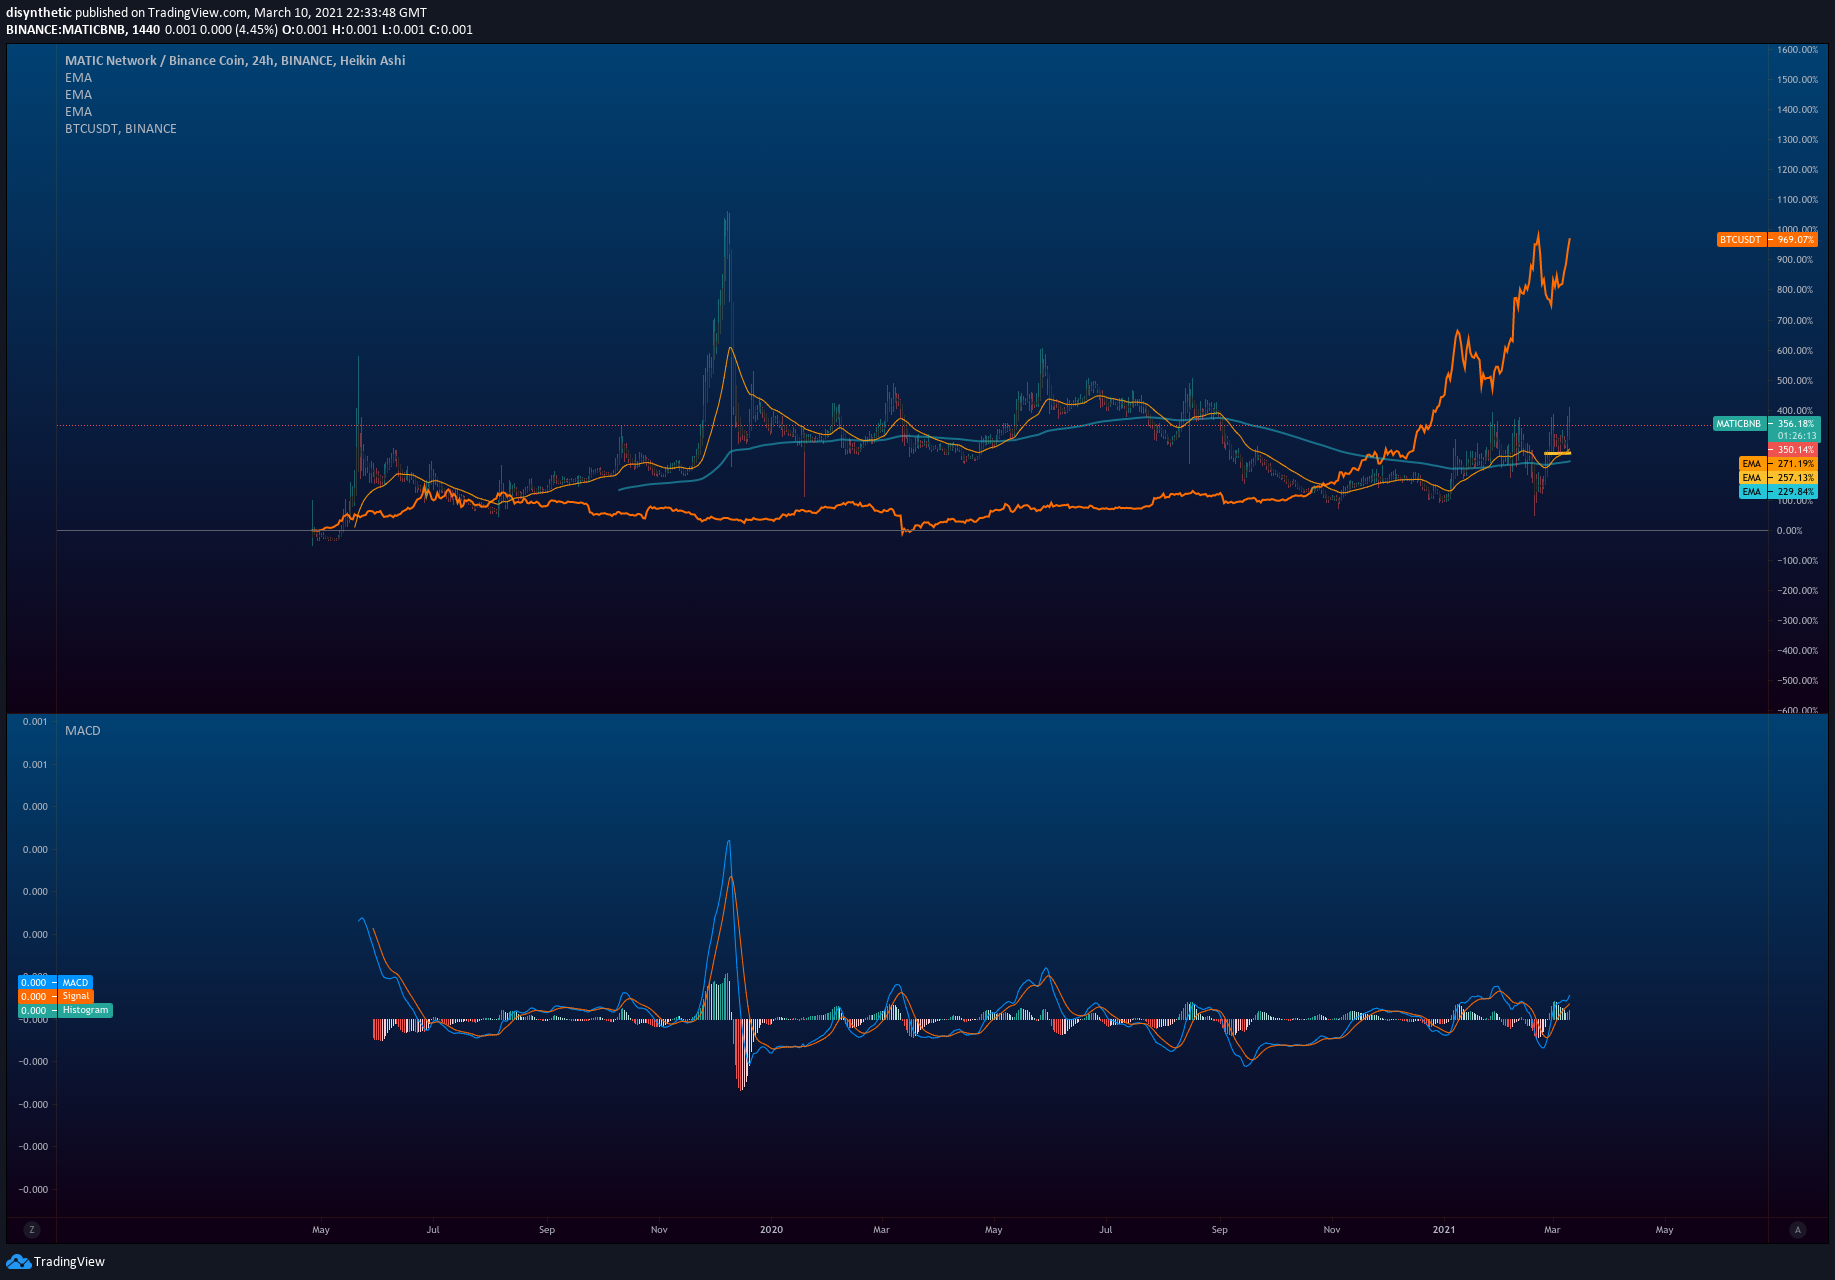Click the orange BTCUSDT price label
The image size is (1835, 1280).
click(1766, 240)
